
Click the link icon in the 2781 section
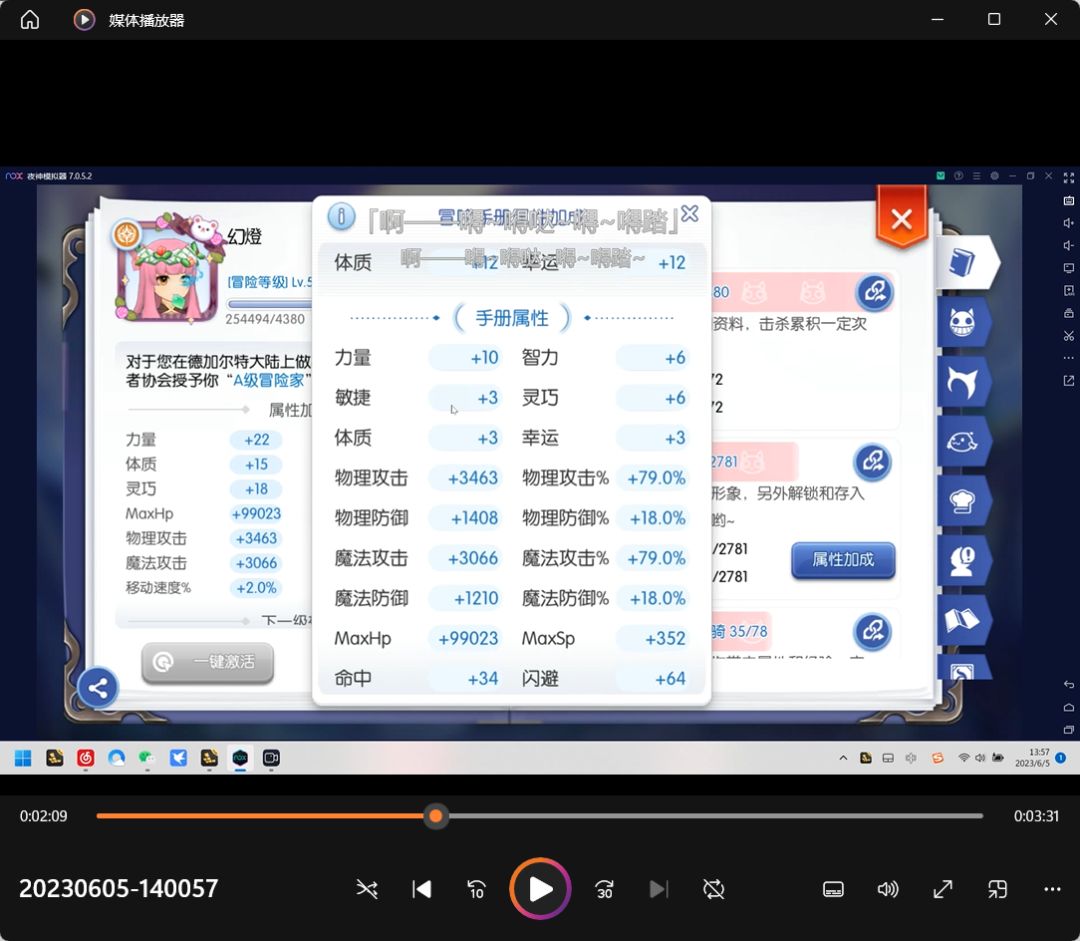pos(873,462)
